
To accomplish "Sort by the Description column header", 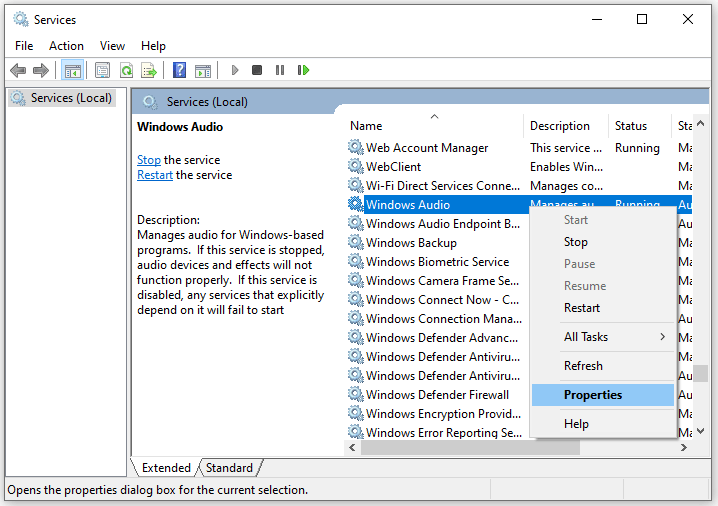I will pos(566,126).
